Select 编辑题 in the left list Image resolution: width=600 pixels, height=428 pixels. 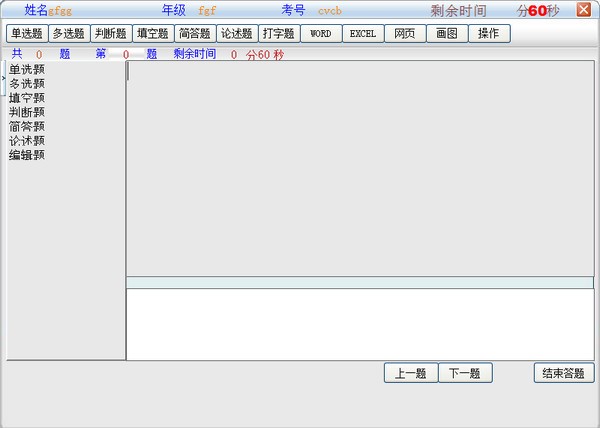(27, 155)
